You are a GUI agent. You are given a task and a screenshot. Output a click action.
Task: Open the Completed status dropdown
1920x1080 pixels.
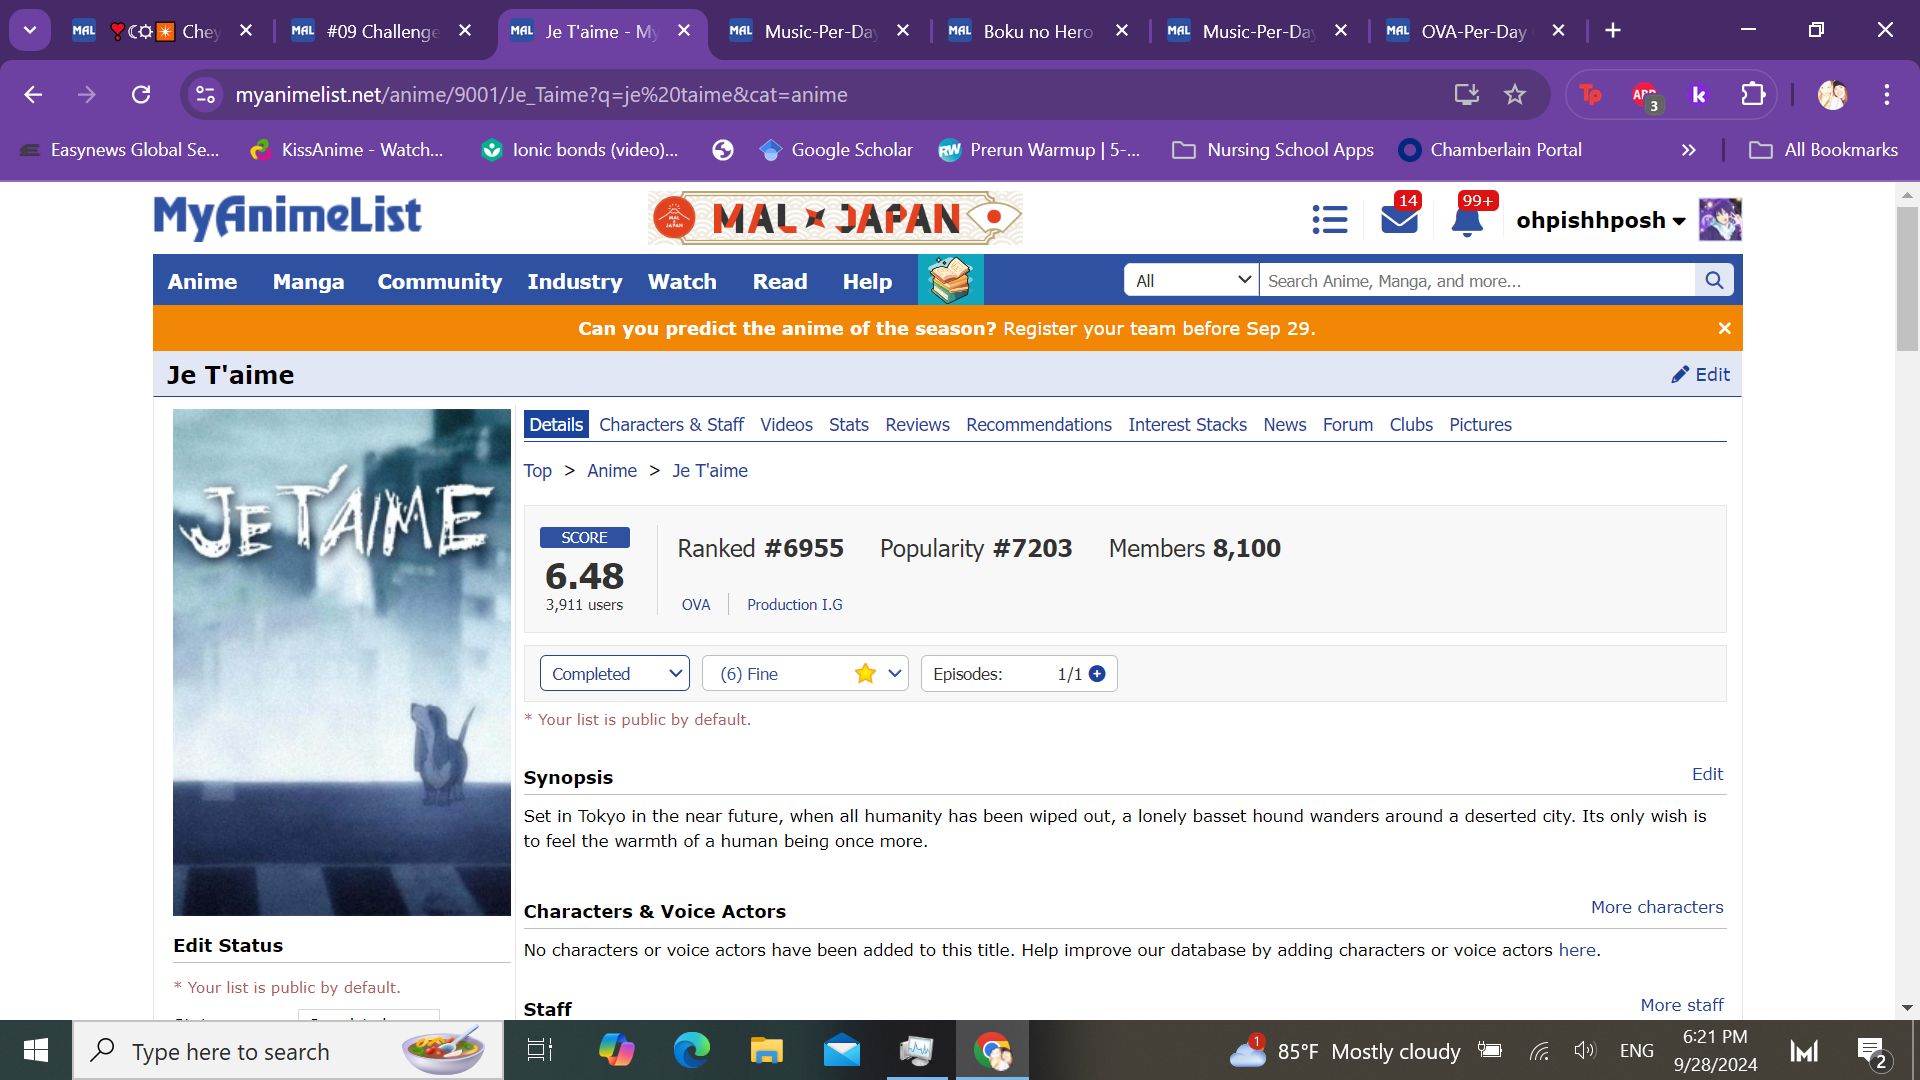pyautogui.click(x=614, y=674)
